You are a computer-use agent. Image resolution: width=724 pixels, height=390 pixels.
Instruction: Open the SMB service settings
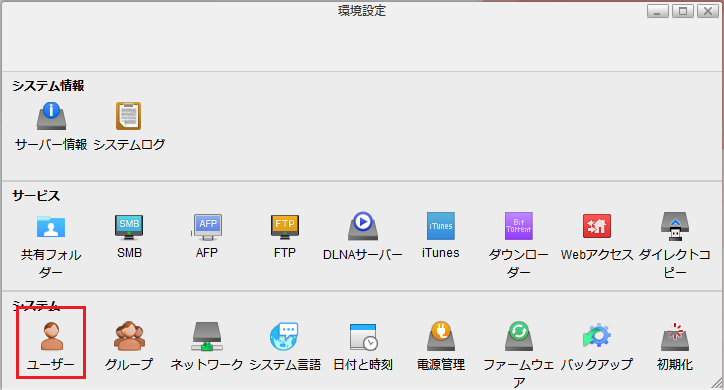point(129,226)
